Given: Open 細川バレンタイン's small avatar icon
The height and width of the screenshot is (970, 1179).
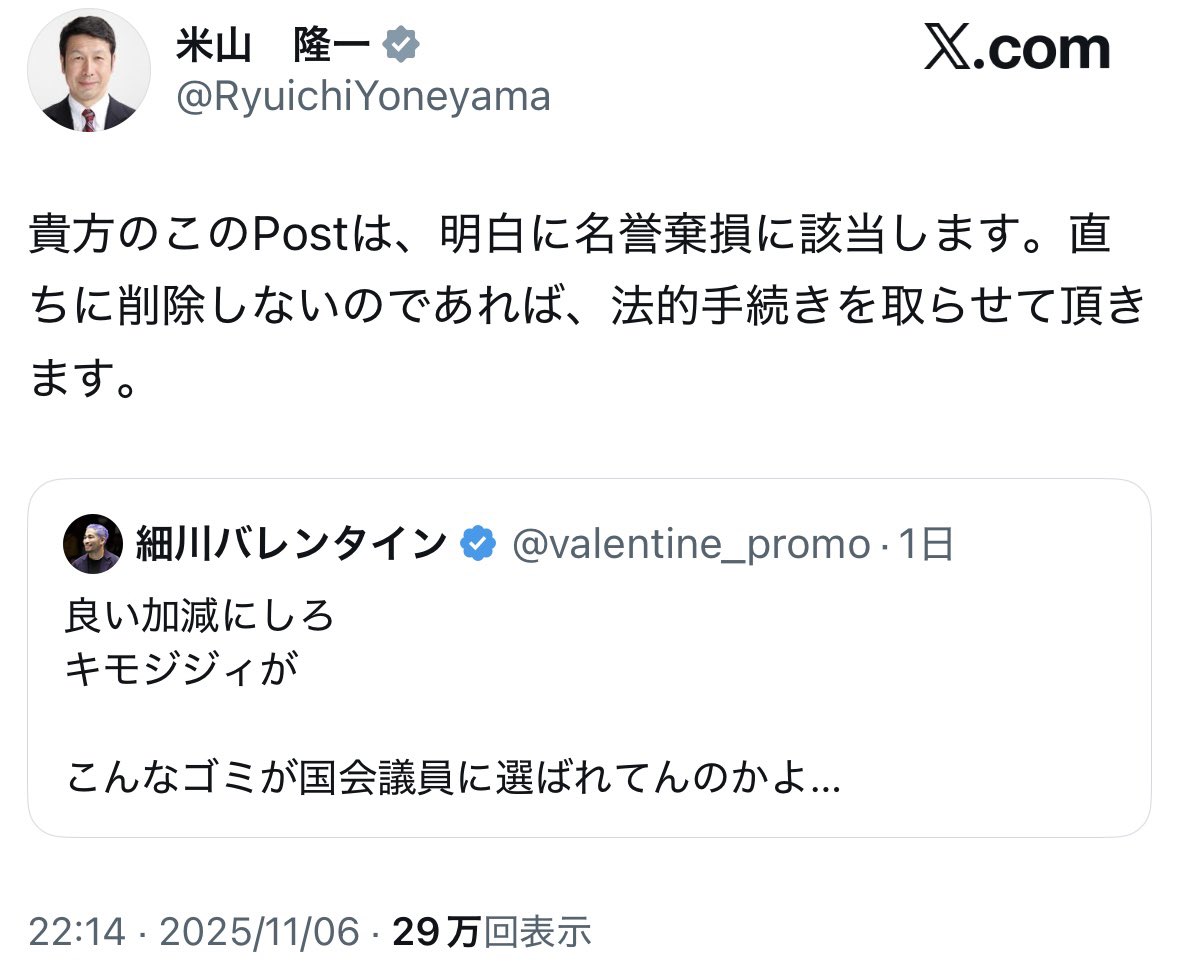Looking at the screenshot, I should [92, 545].
